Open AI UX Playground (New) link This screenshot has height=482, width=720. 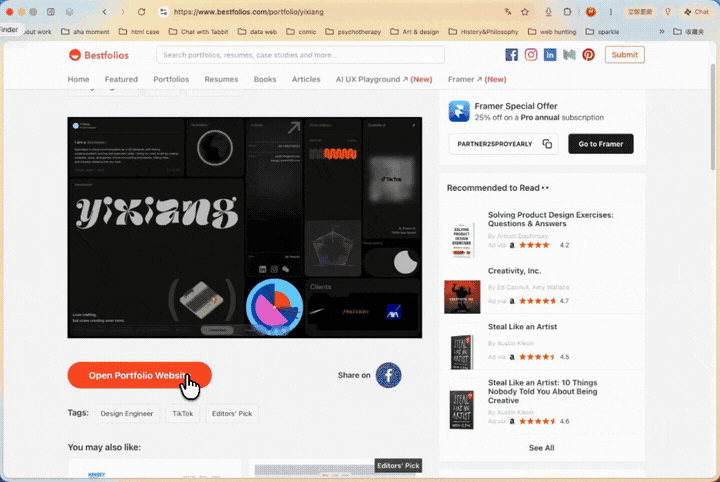[384, 79]
